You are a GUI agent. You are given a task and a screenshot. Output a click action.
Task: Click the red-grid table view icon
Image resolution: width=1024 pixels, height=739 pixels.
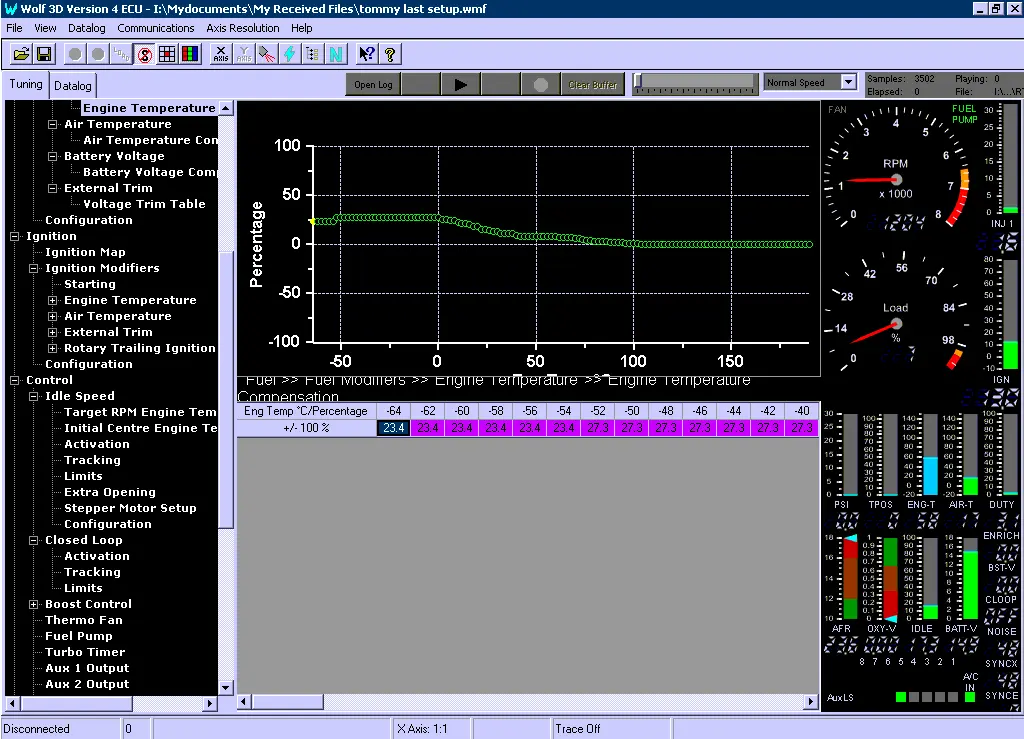click(167, 54)
